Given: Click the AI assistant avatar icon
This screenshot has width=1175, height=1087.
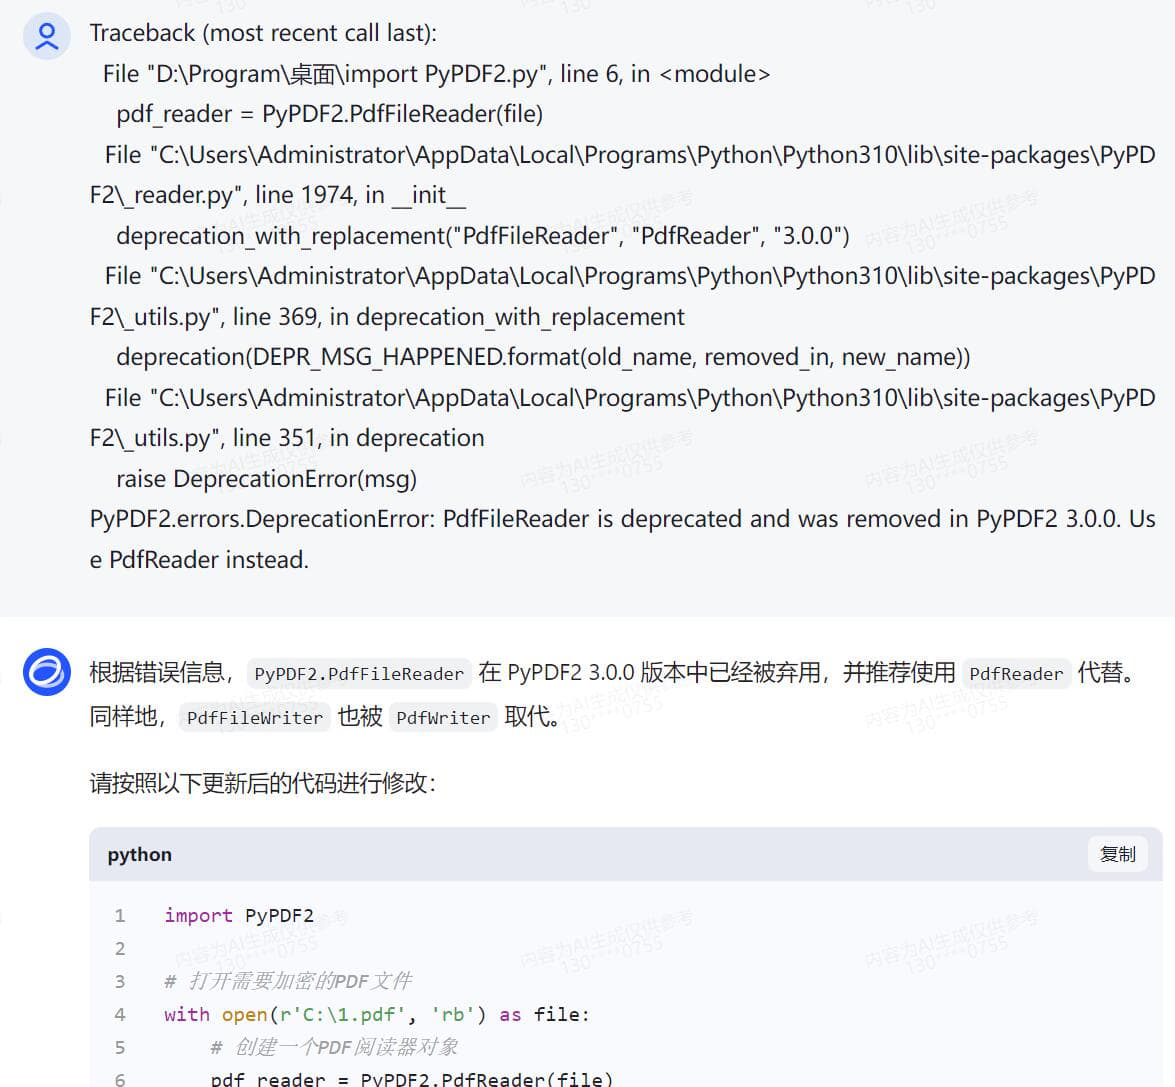Looking at the screenshot, I should [46, 672].
